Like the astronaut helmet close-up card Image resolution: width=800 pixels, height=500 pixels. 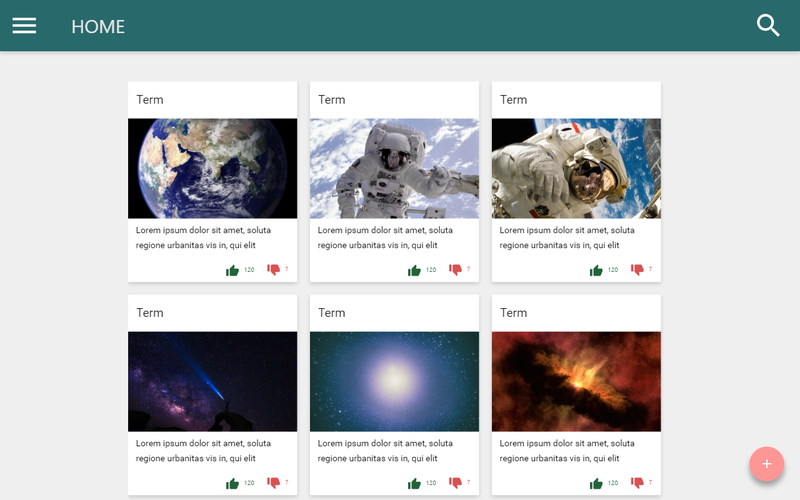(x=597, y=270)
